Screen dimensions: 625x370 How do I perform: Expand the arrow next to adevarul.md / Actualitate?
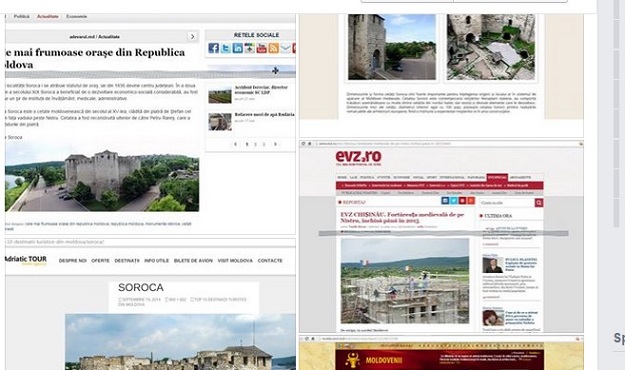193,37
